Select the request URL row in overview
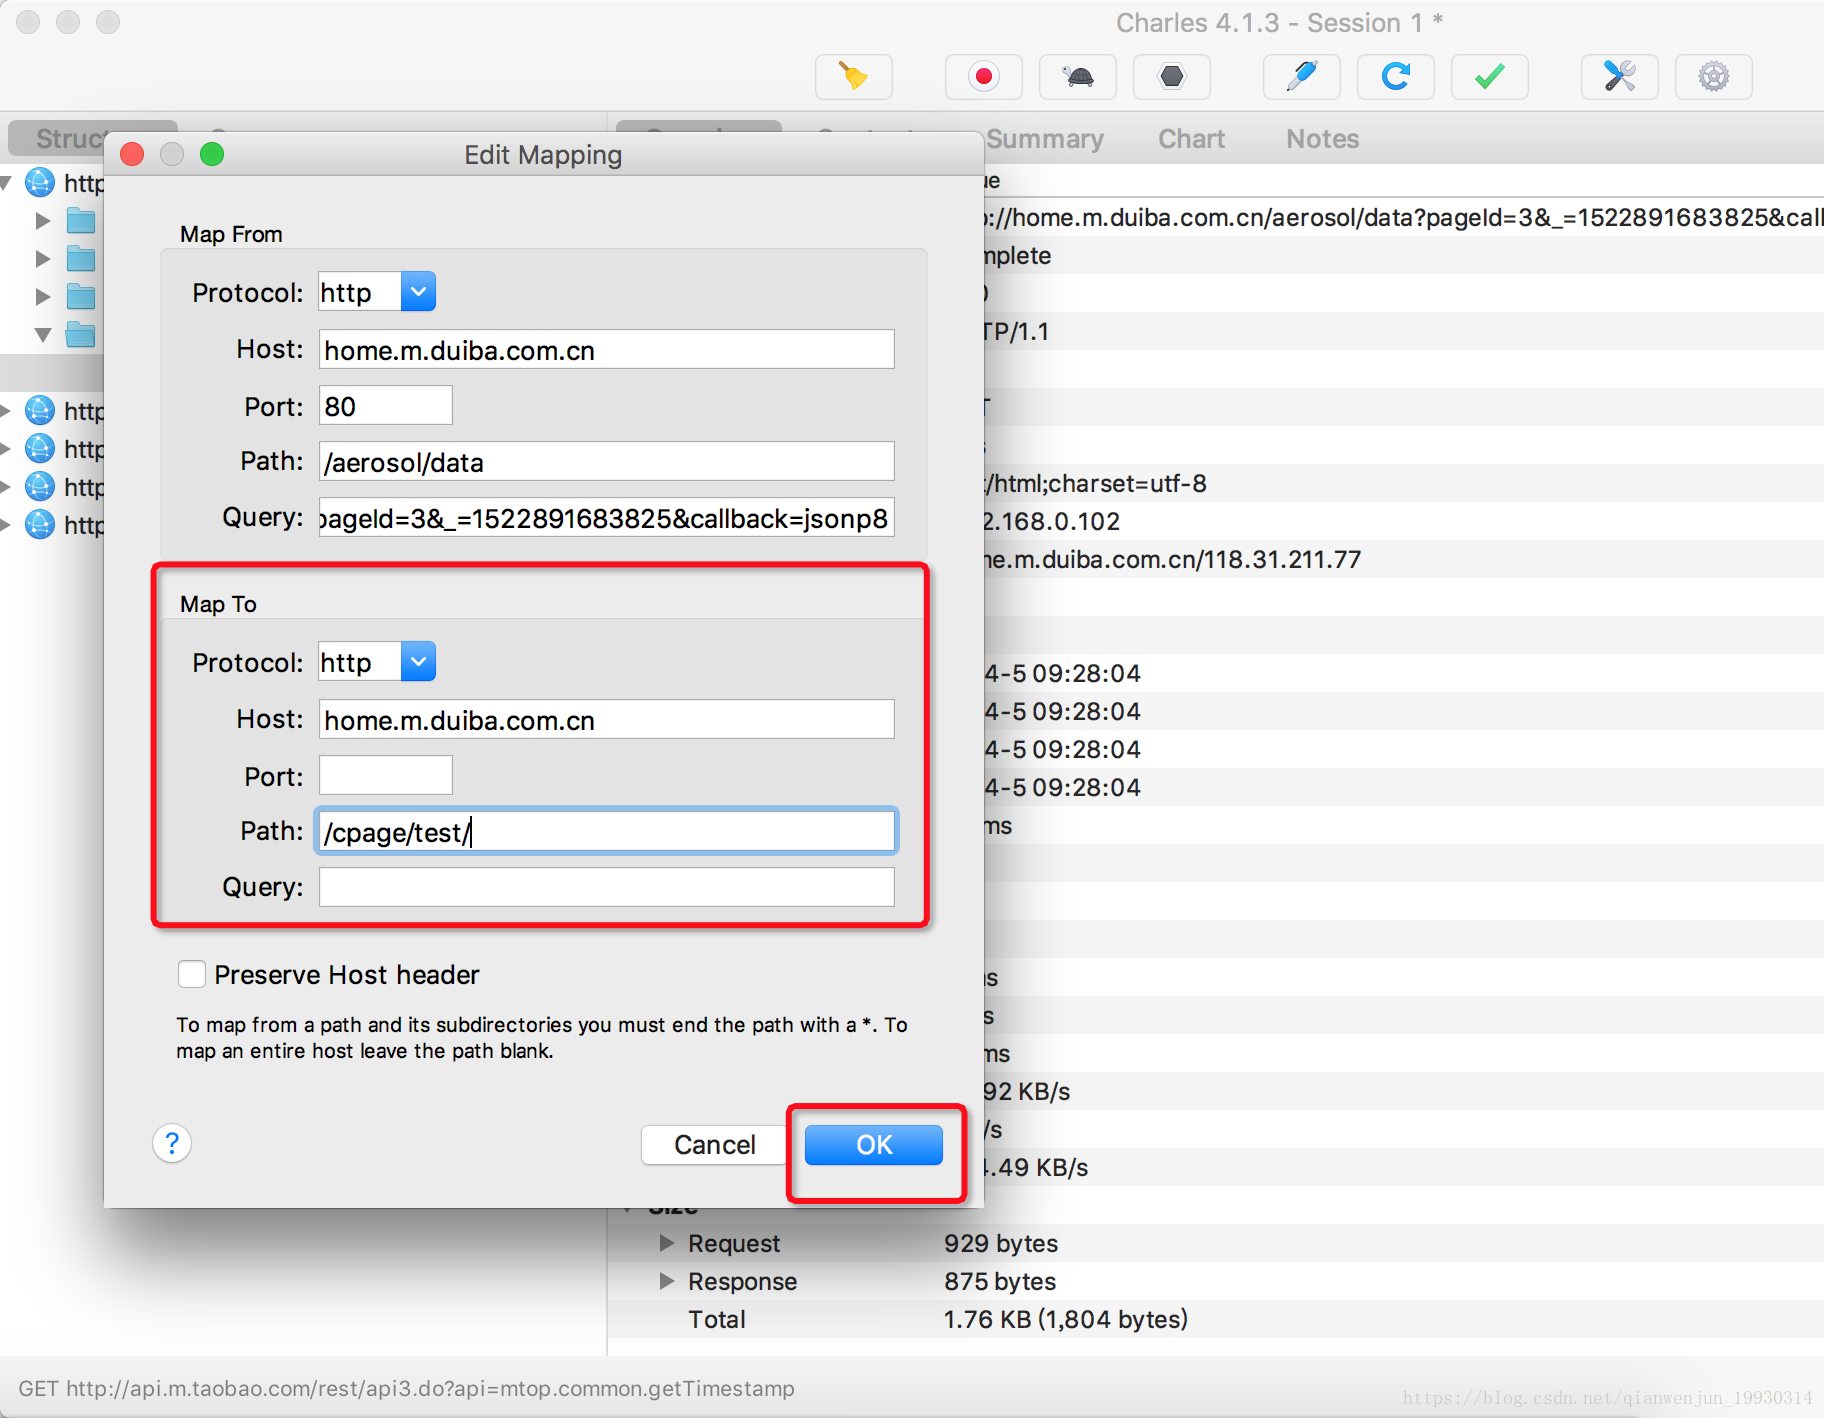This screenshot has height=1418, width=1824. click(x=1404, y=217)
